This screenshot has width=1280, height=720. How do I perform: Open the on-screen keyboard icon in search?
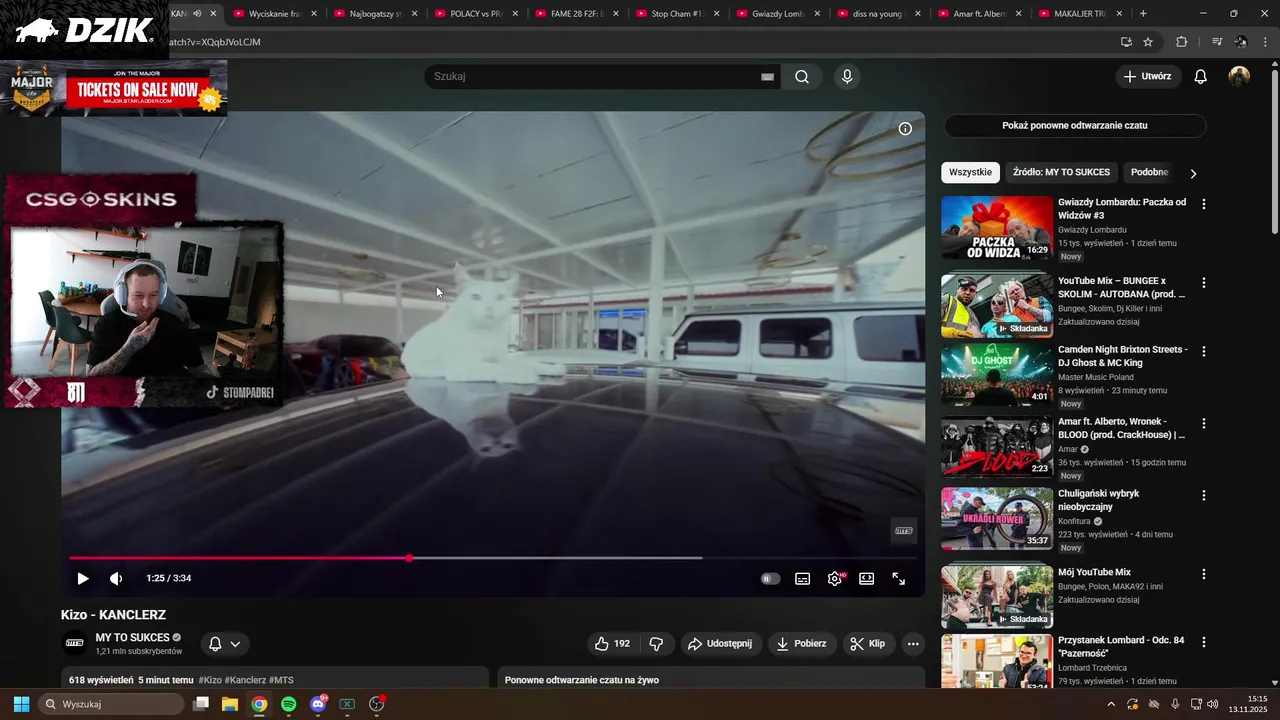coord(767,77)
